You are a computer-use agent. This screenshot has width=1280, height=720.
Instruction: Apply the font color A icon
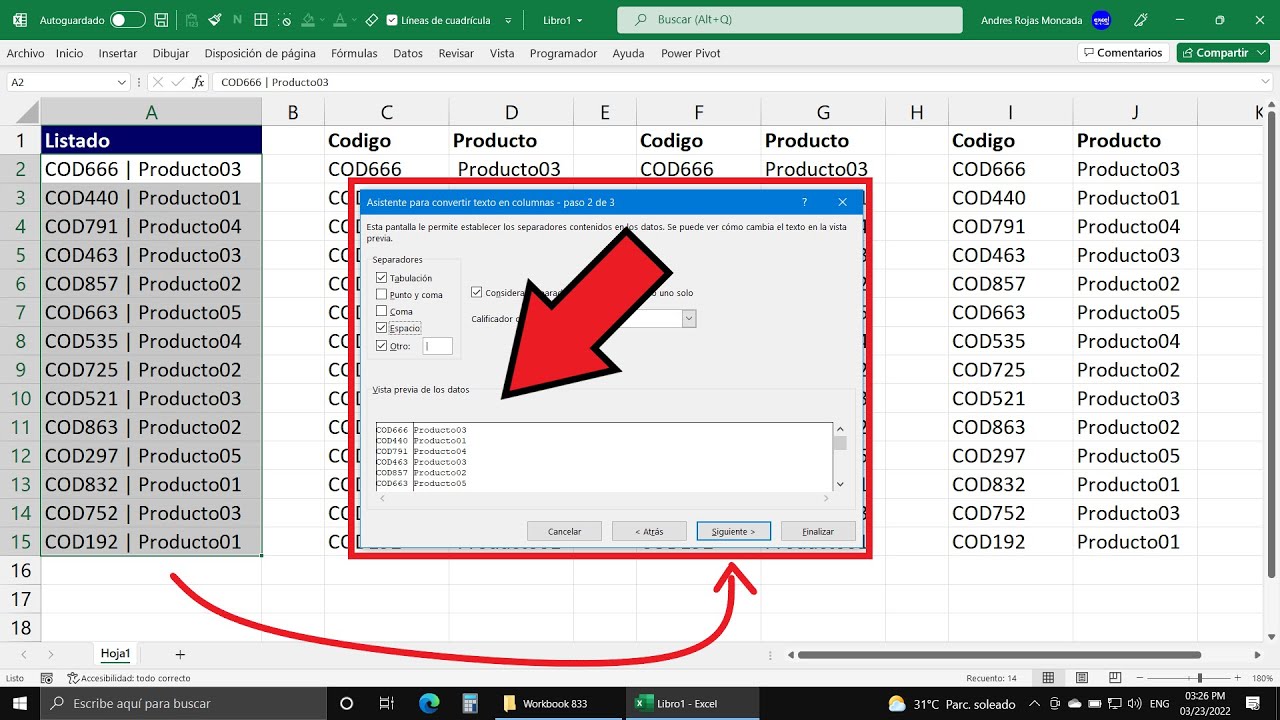coord(340,20)
